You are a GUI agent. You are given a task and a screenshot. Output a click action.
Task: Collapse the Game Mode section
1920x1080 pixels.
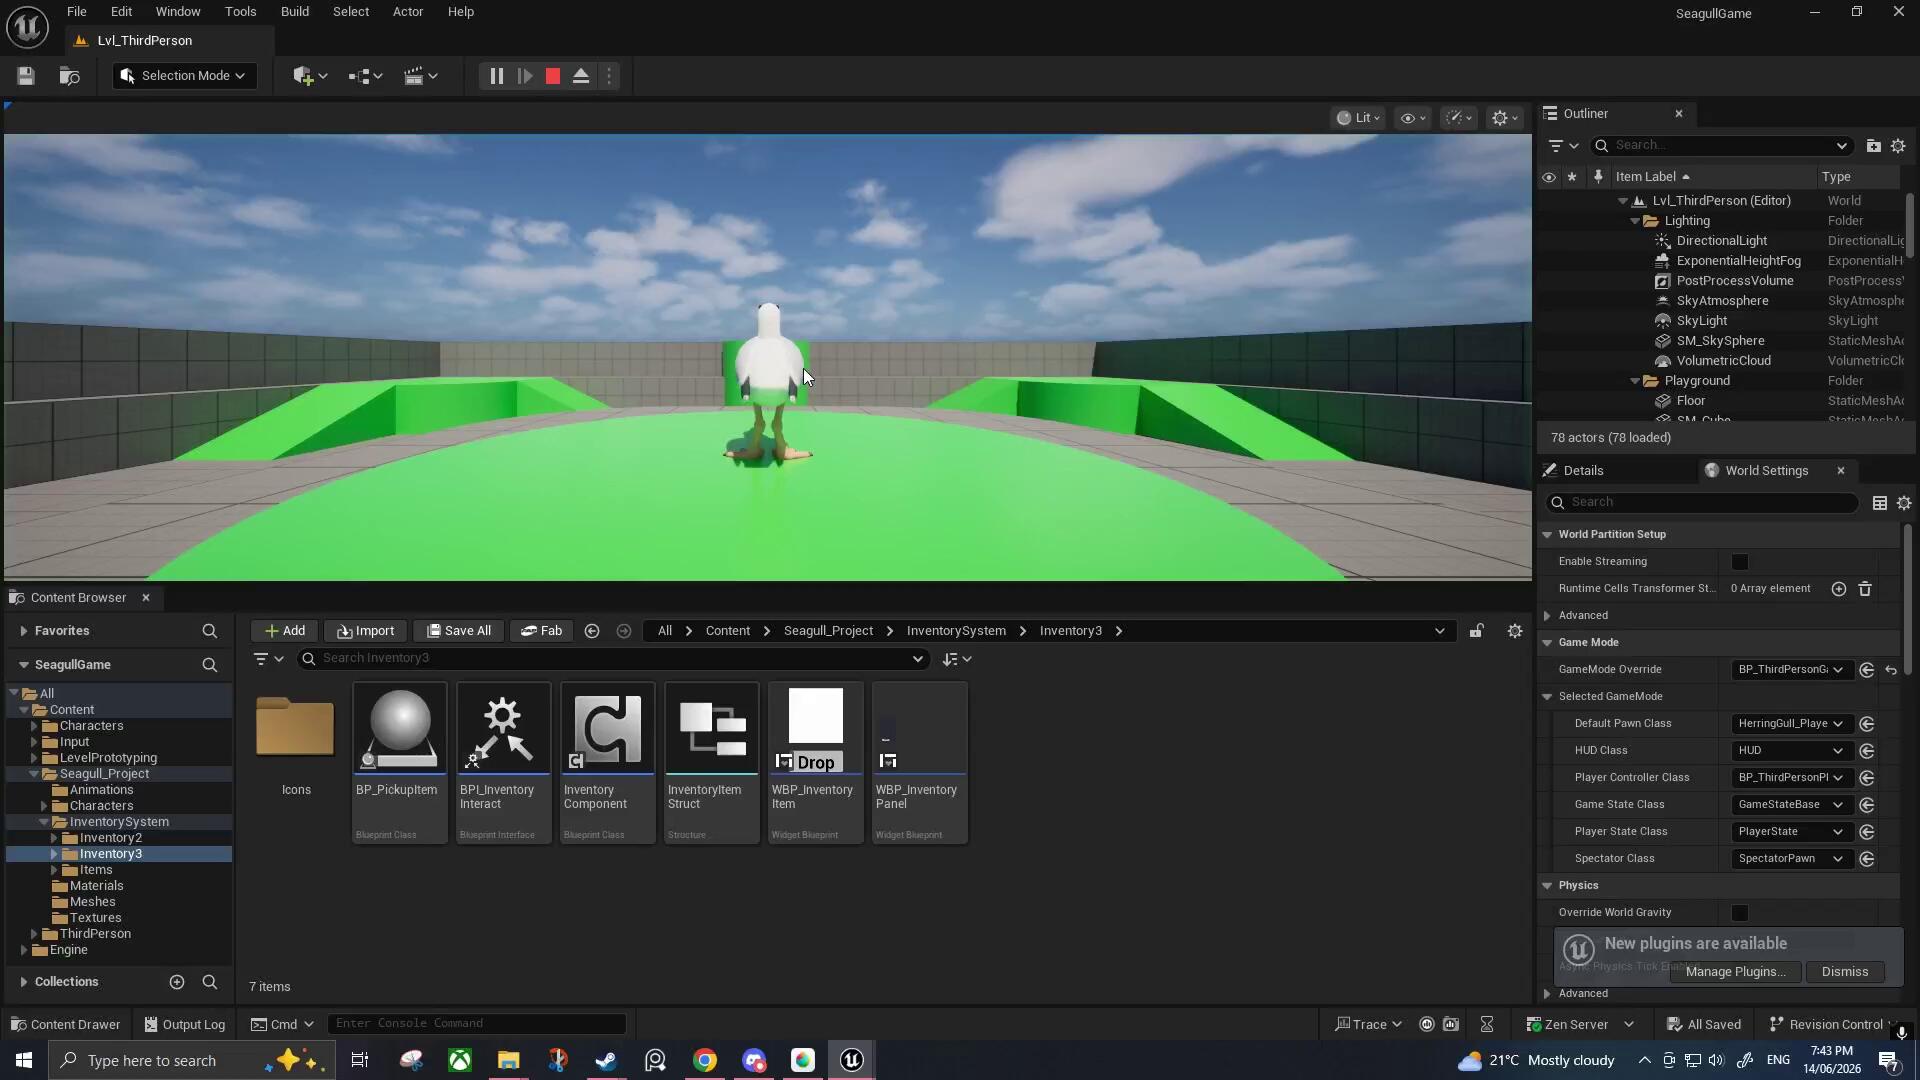pyautogui.click(x=1547, y=643)
